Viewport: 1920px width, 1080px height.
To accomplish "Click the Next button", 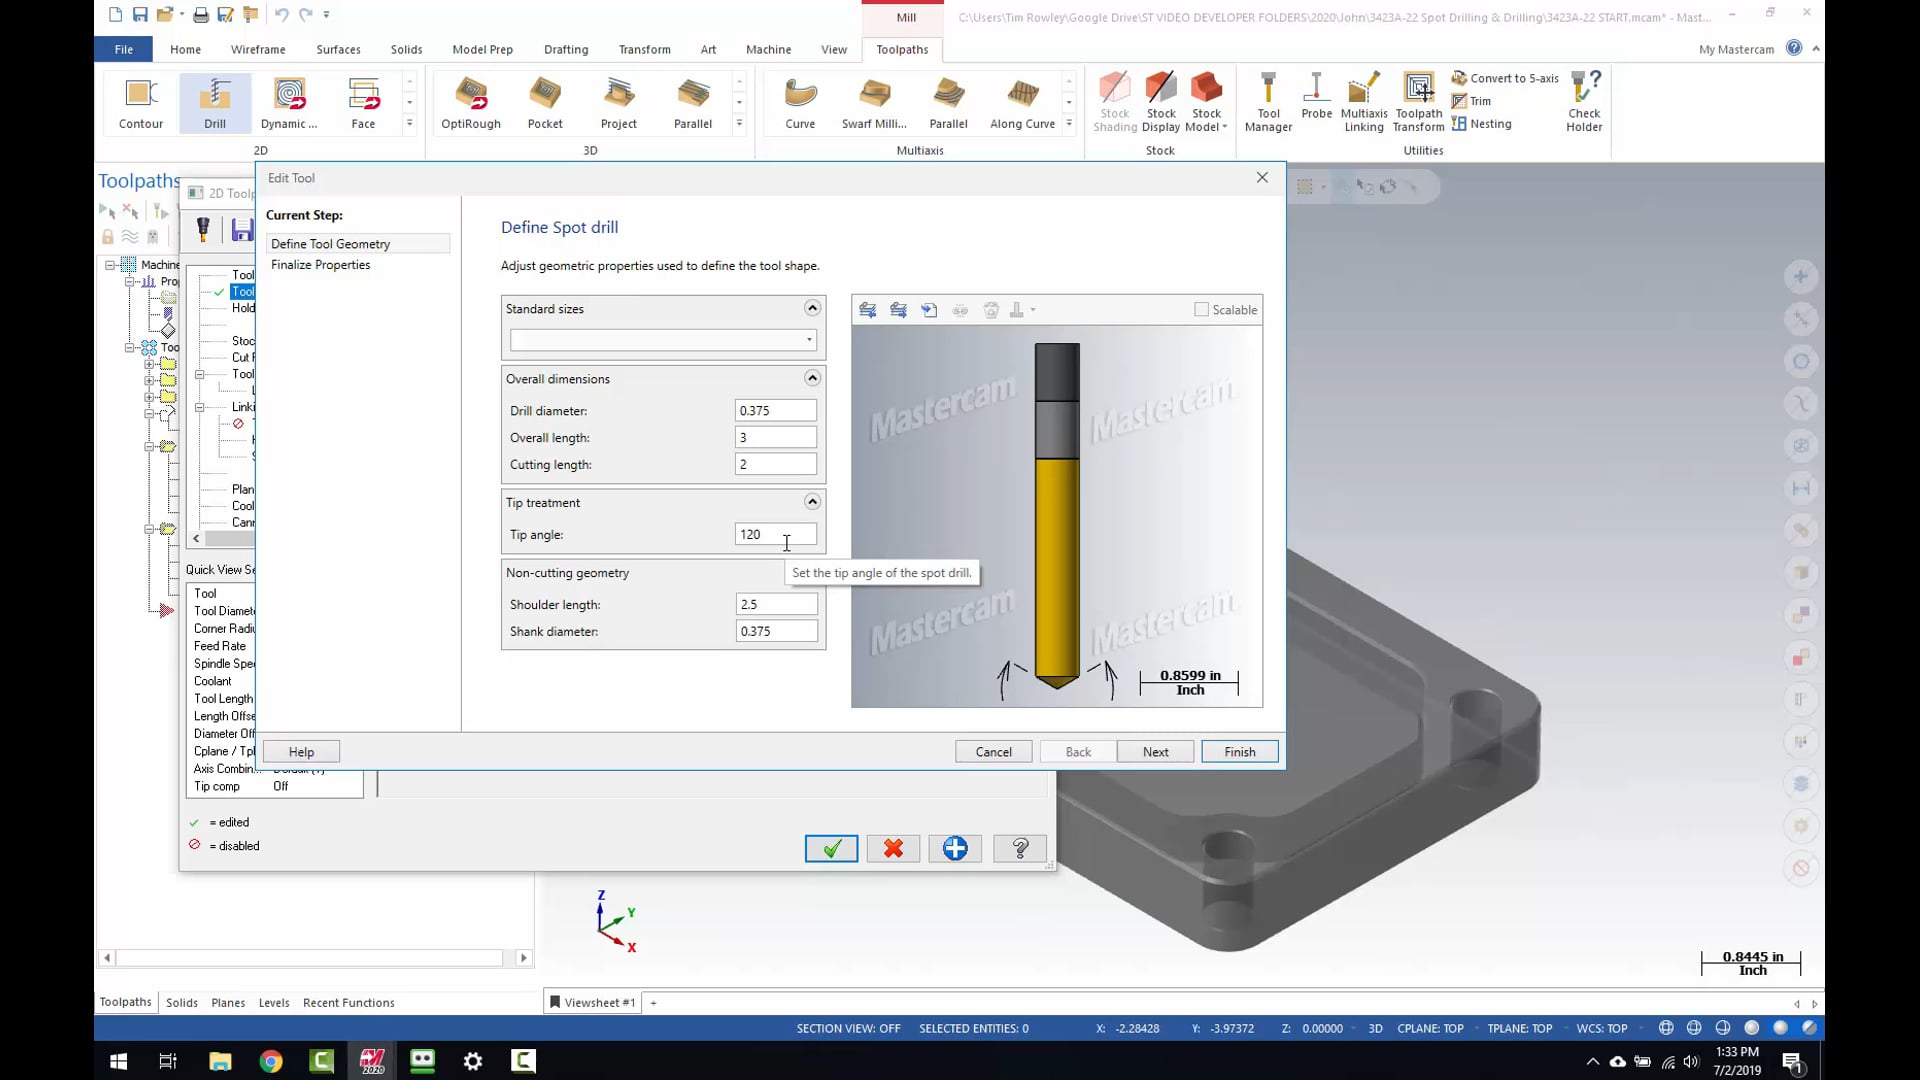I will click(x=1155, y=750).
